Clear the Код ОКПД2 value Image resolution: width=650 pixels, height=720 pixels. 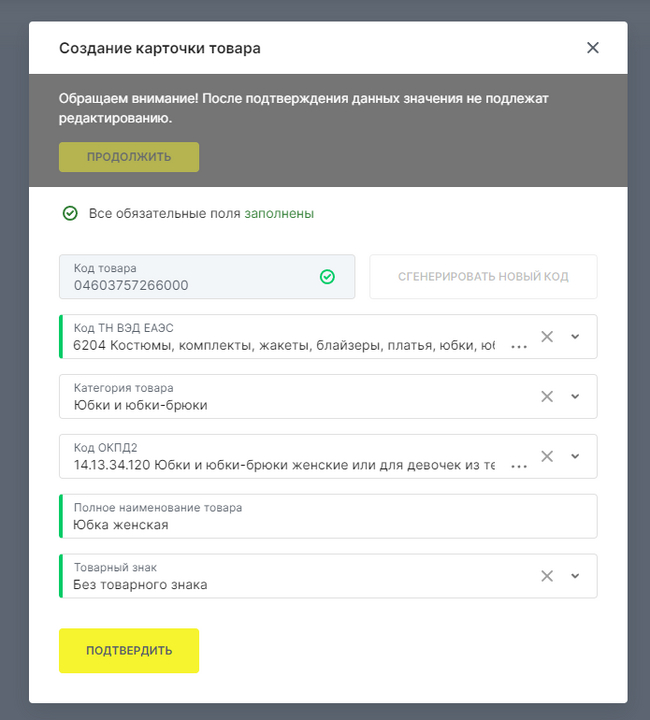pyautogui.click(x=547, y=456)
